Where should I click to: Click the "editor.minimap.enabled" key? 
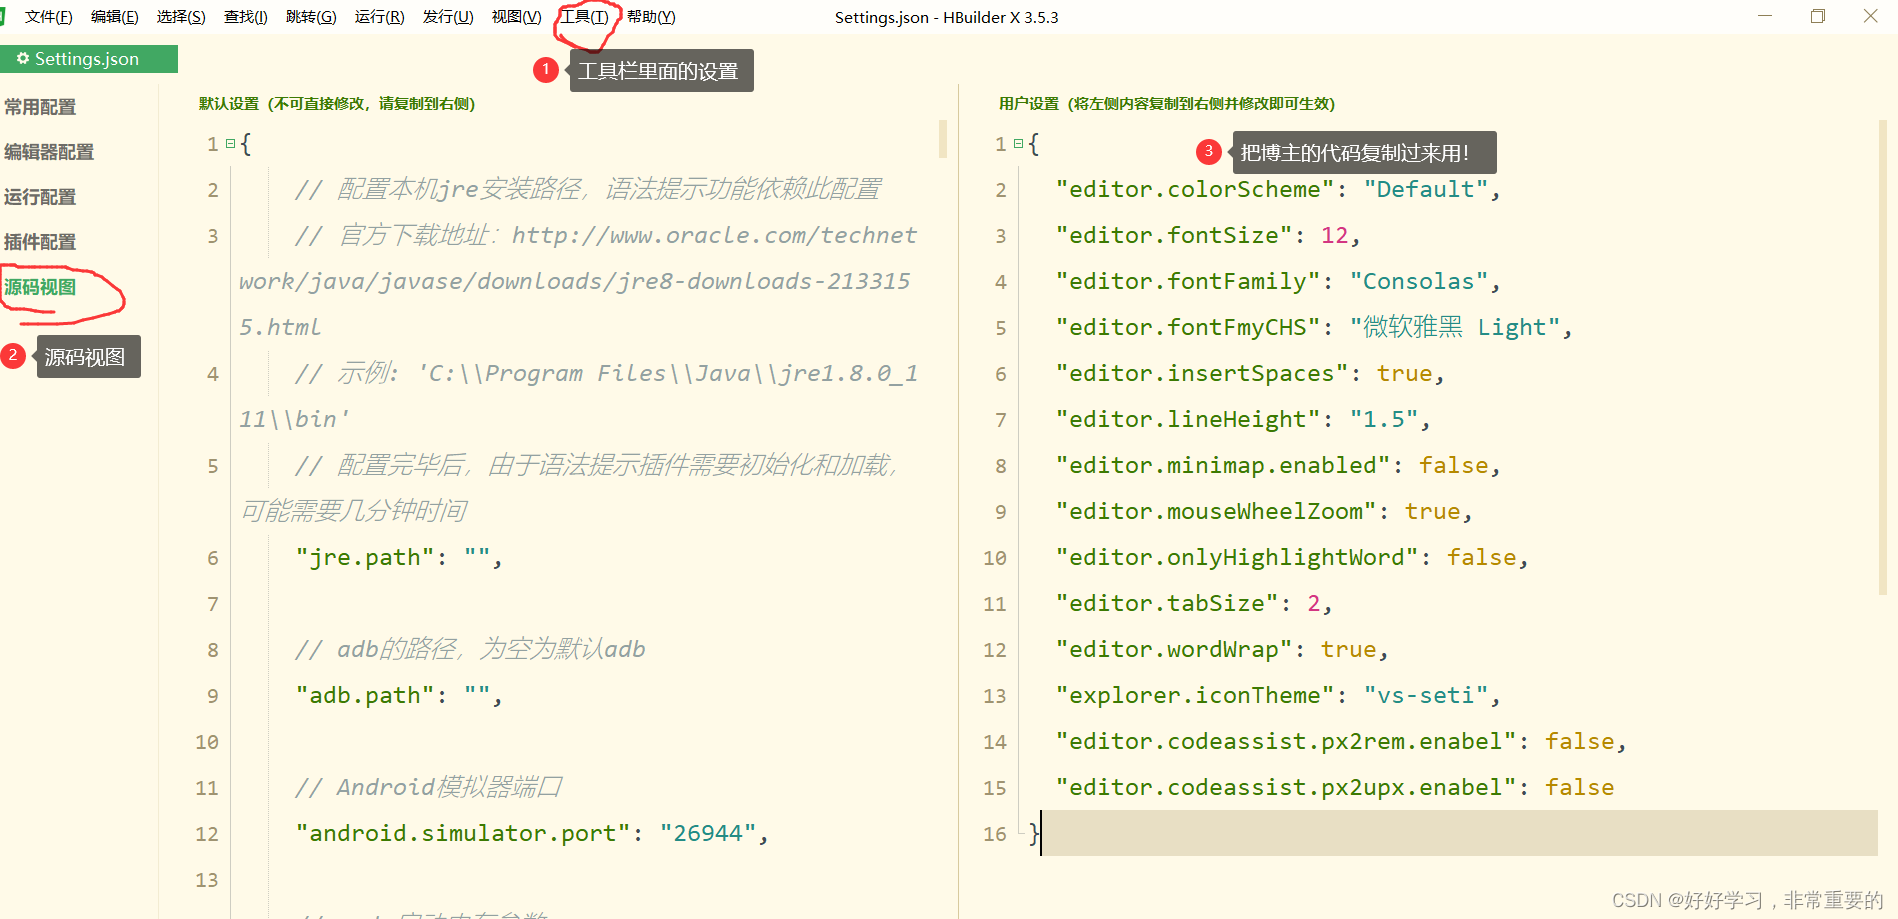(x=1223, y=466)
